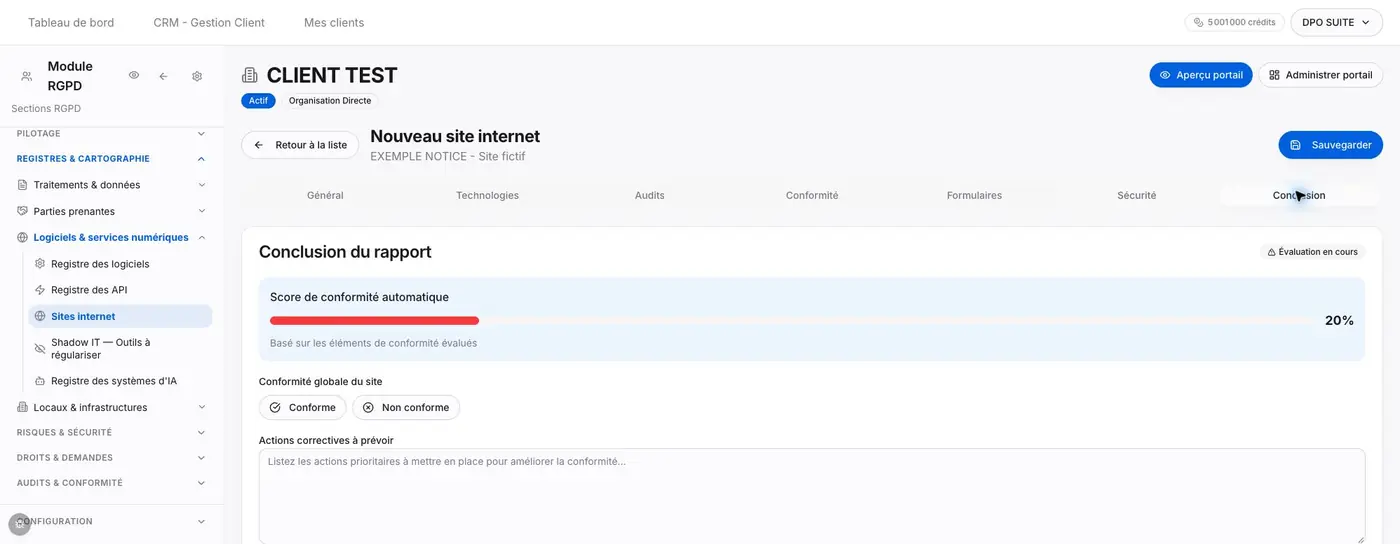Select Conforme for global compliance
The image size is (1400, 544).
[x=303, y=408]
